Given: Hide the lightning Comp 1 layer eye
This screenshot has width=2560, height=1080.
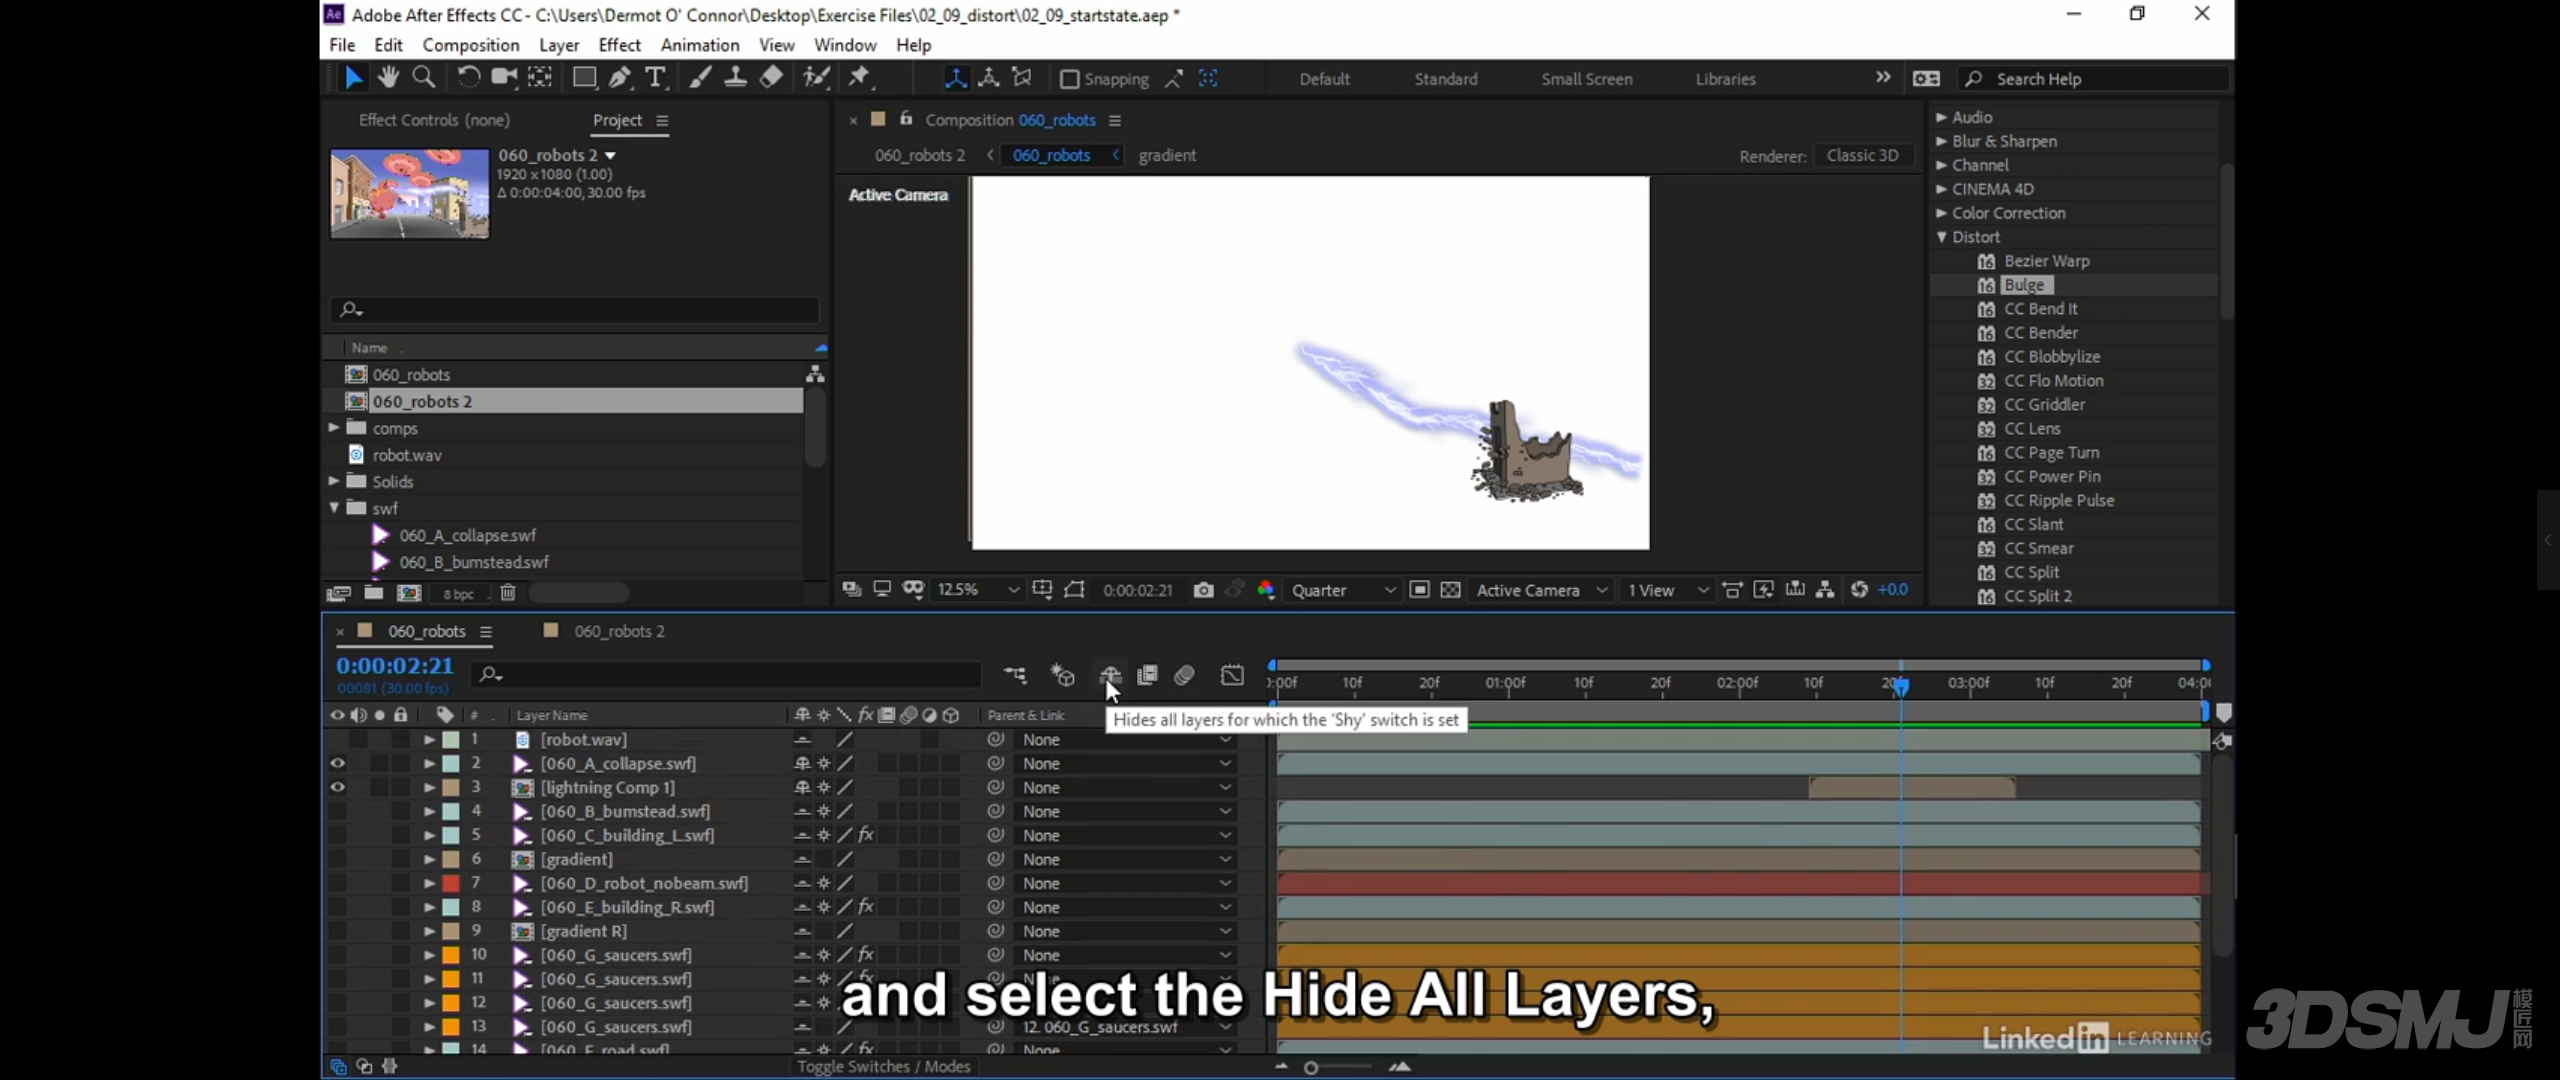Looking at the screenshot, I should (337, 787).
